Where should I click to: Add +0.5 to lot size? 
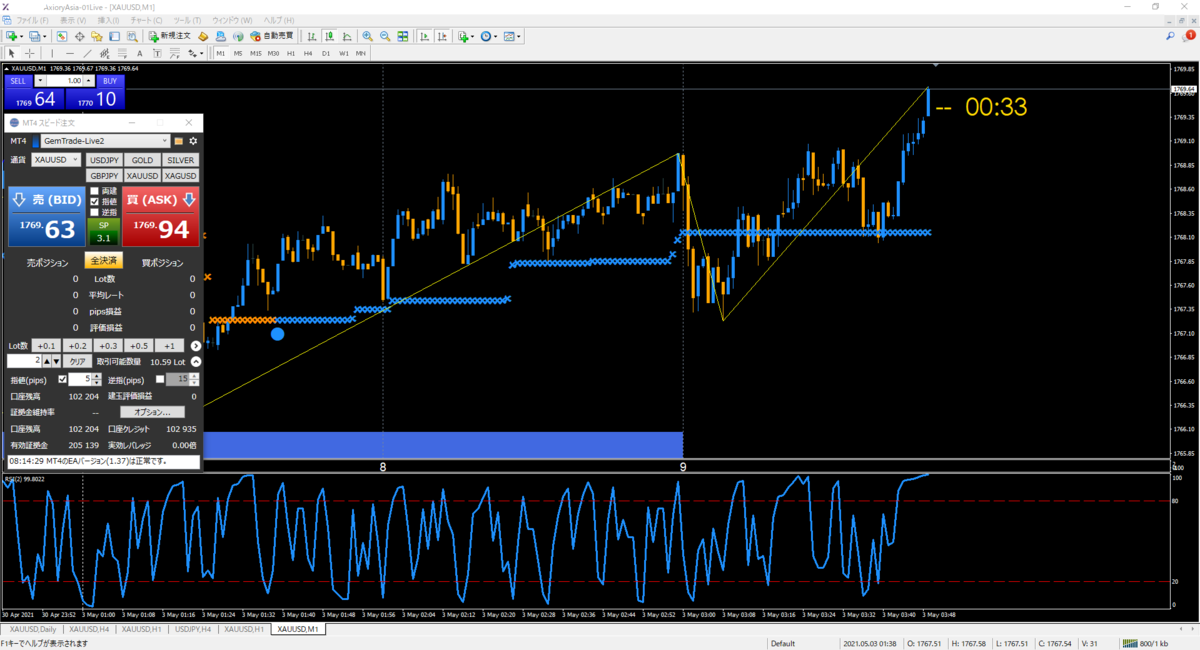[x=139, y=346]
